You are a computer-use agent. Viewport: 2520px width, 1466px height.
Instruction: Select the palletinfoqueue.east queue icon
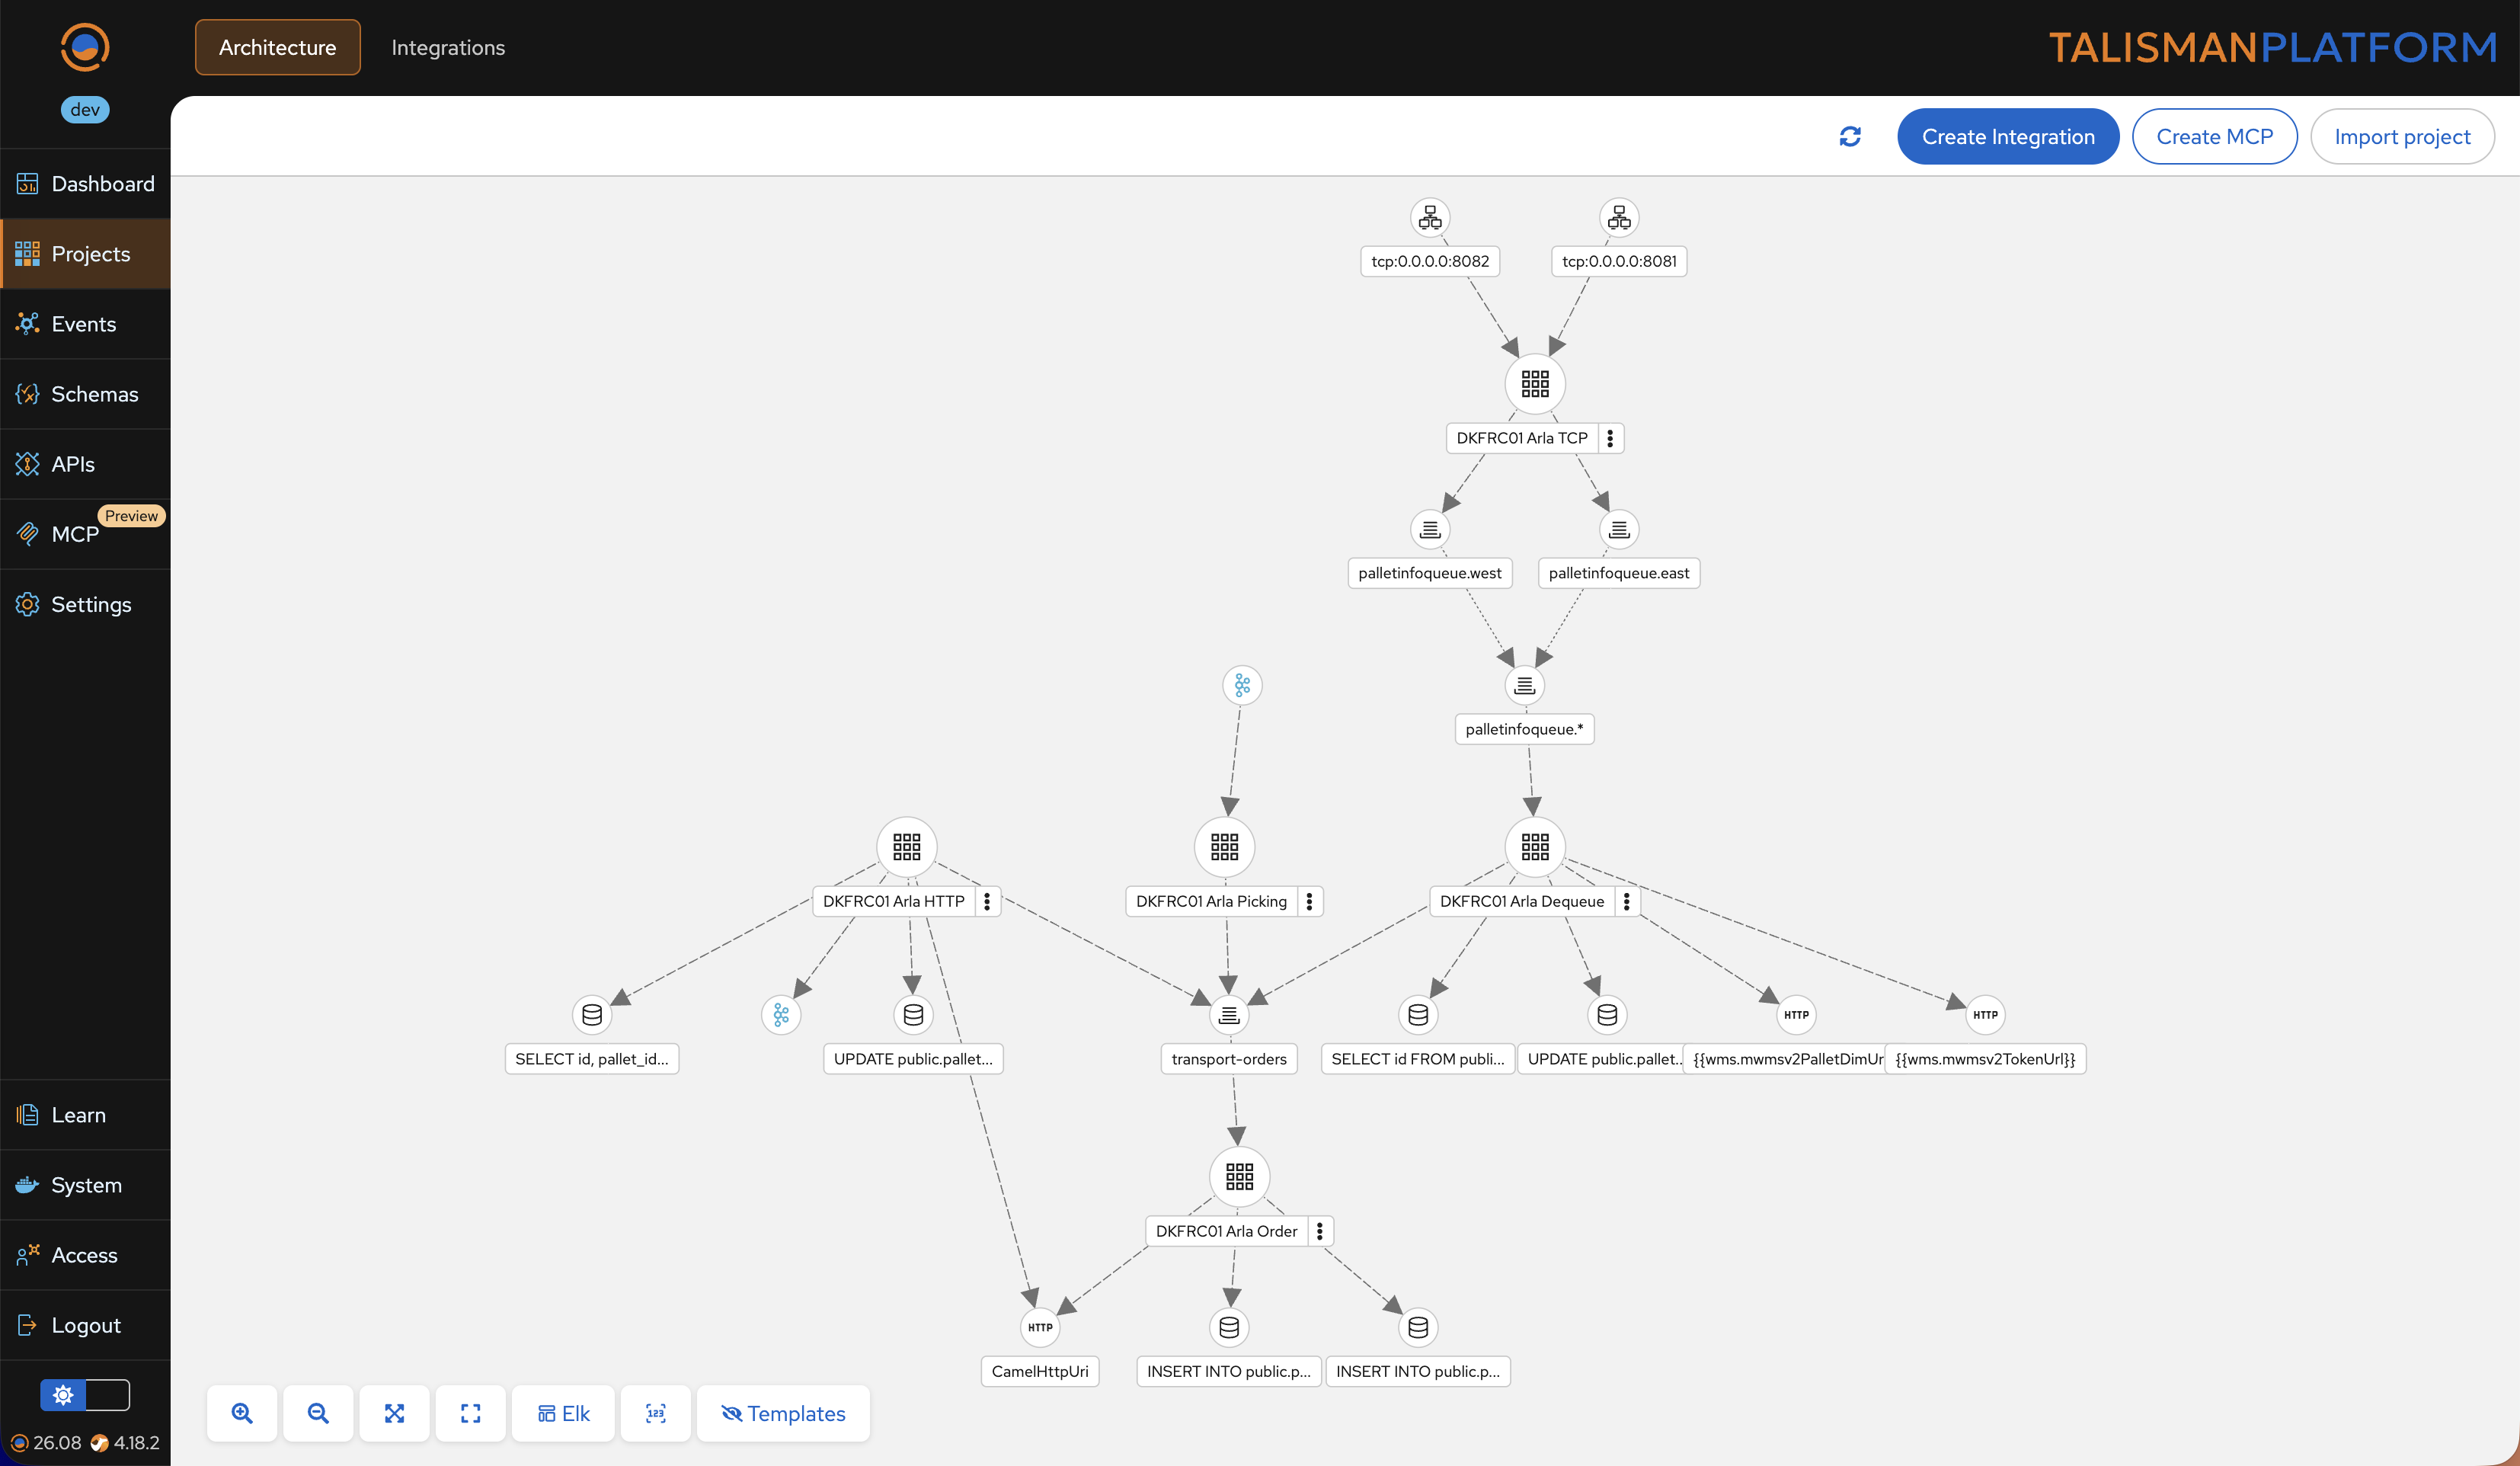tap(1619, 529)
